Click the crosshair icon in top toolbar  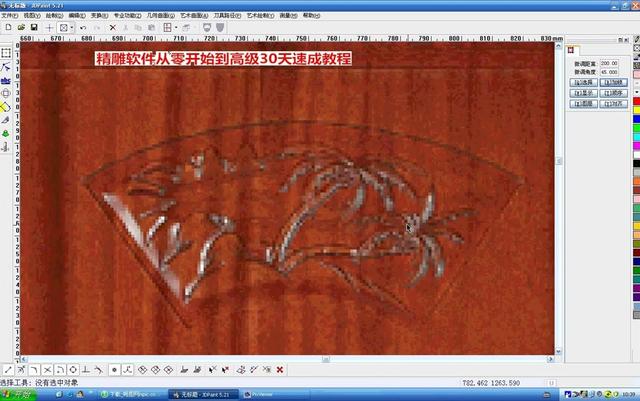click(49, 27)
